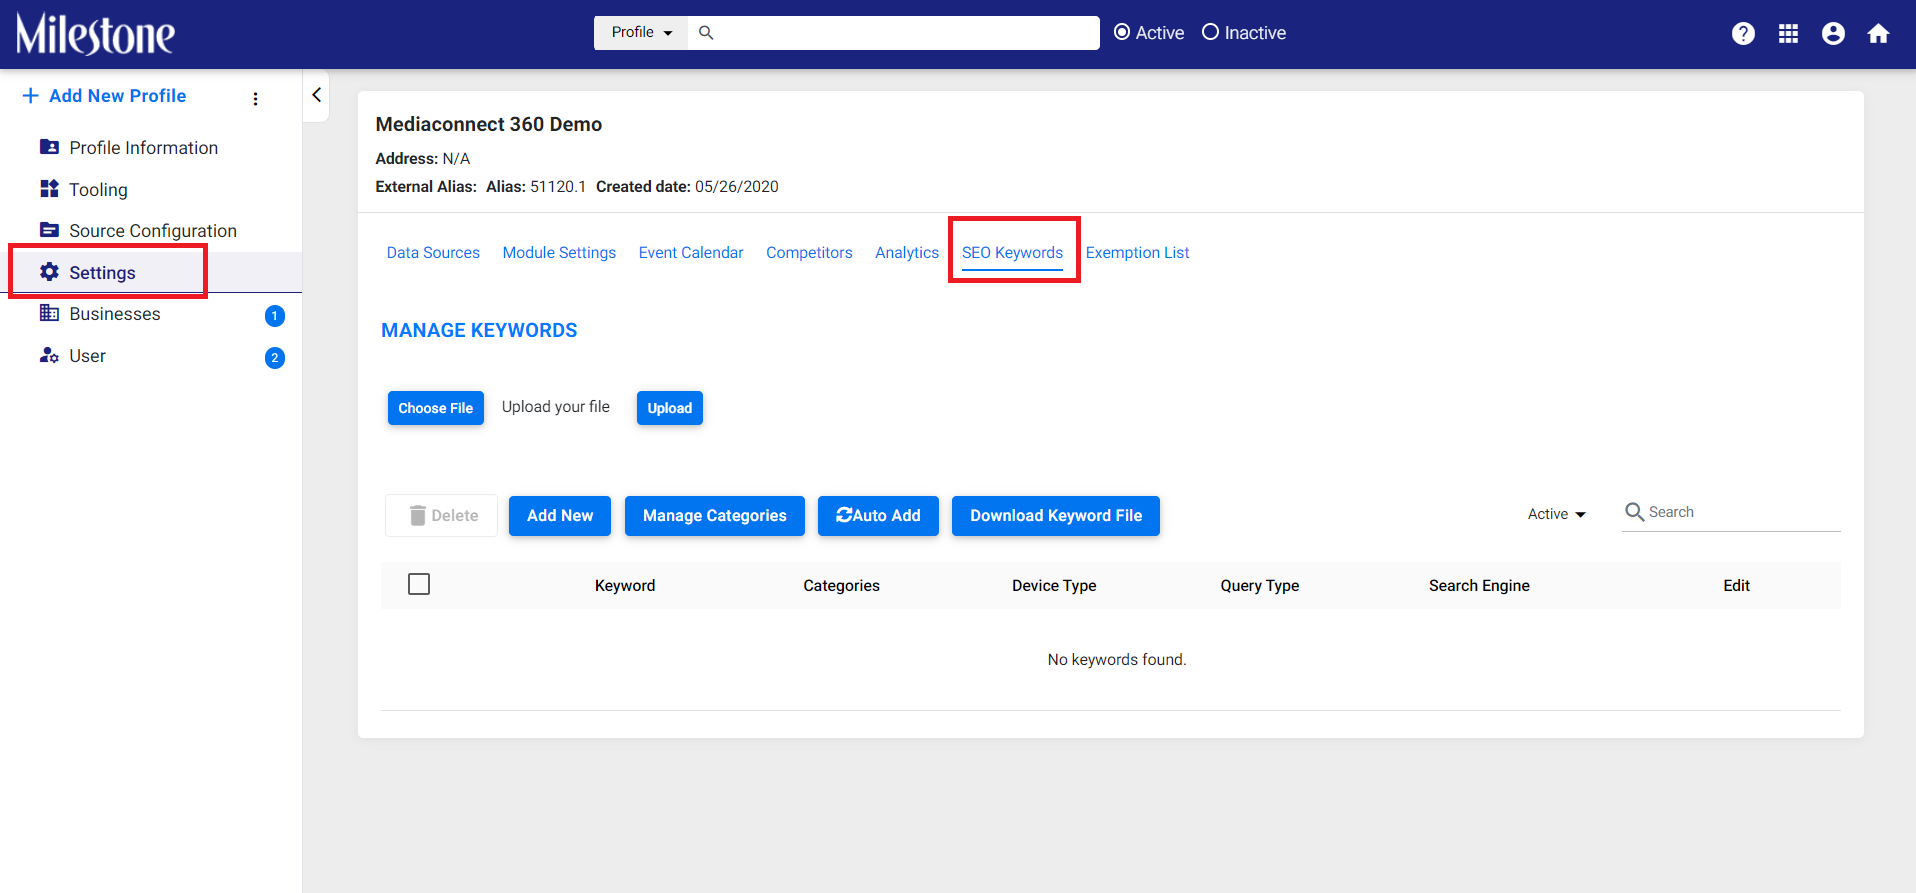Switch to Event Calendar tab

point(691,253)
